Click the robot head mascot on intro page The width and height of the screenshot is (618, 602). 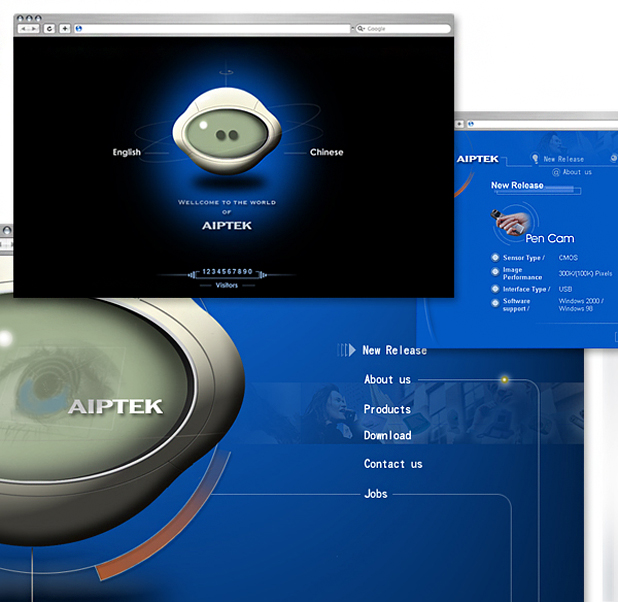point(227,131)
